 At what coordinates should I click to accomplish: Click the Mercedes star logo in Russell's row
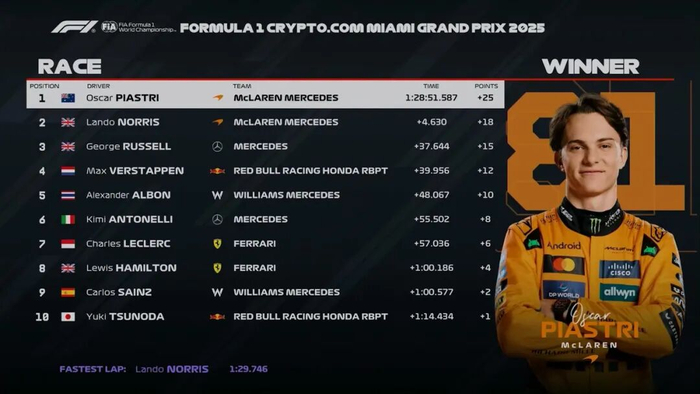coord(217,146)
